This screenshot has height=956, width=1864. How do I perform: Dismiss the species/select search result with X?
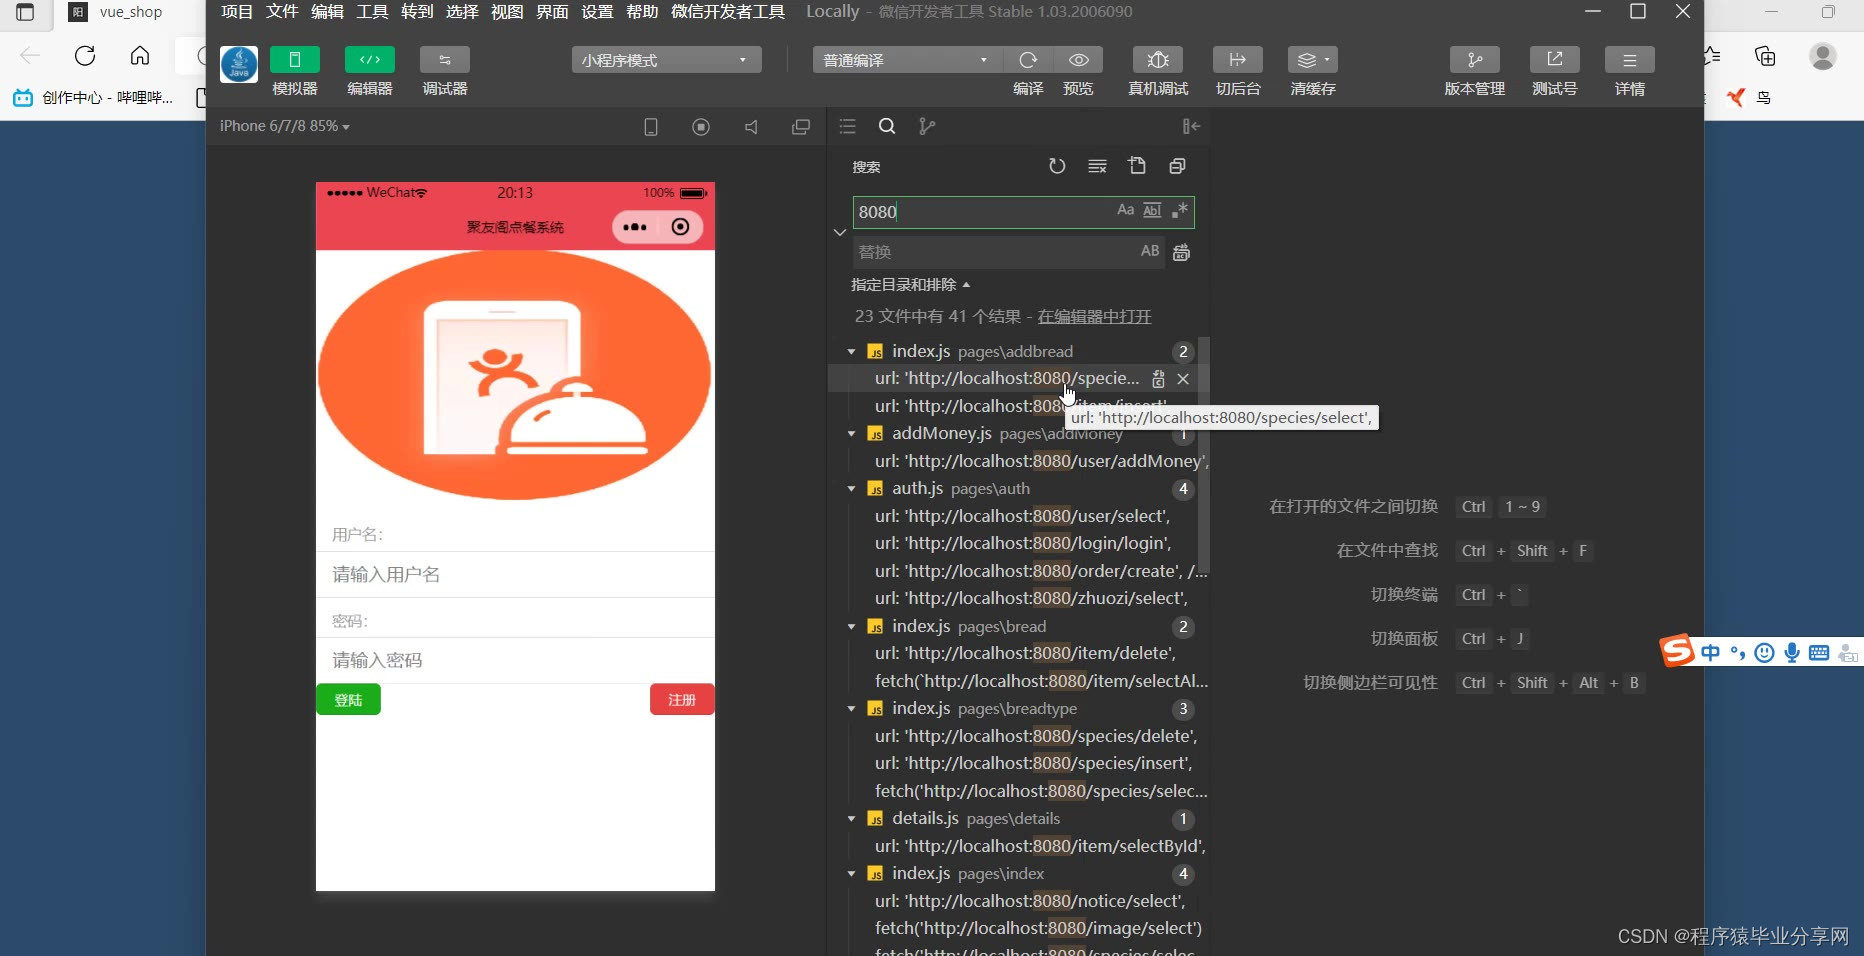[x=1183, y=379]
